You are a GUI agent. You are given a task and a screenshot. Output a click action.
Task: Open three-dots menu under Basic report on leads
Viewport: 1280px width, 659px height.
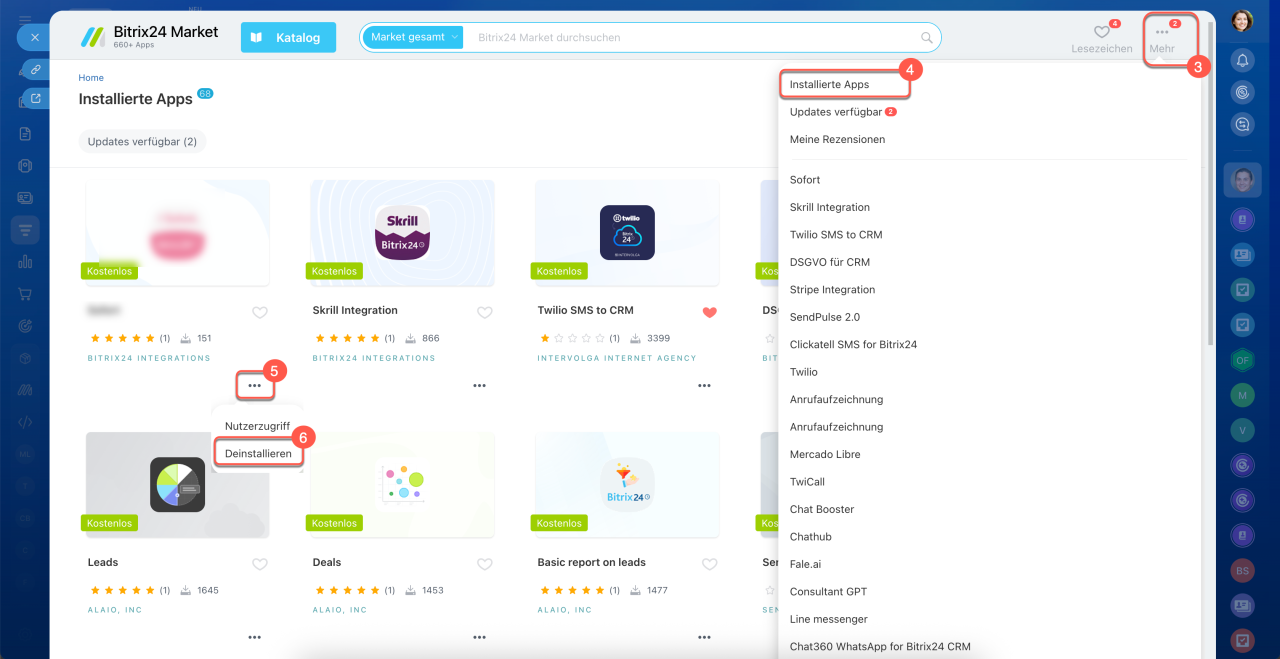[705, 637]
